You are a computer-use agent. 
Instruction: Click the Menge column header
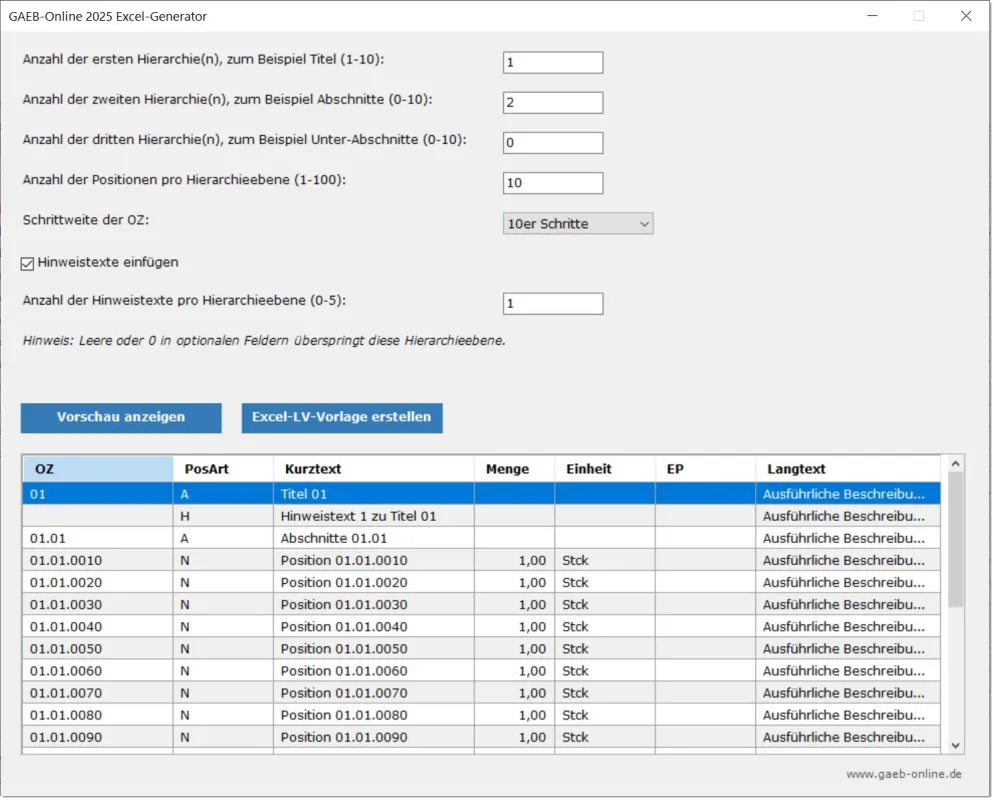pos(515,469)
